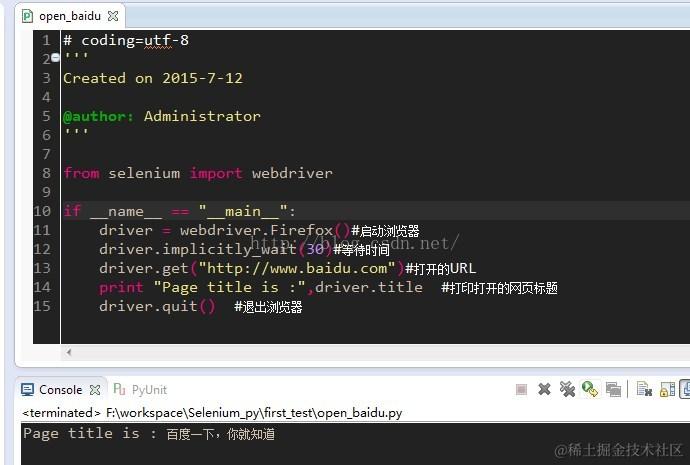Click the 'Created on 2015-7-12' line

coord(153,78)
